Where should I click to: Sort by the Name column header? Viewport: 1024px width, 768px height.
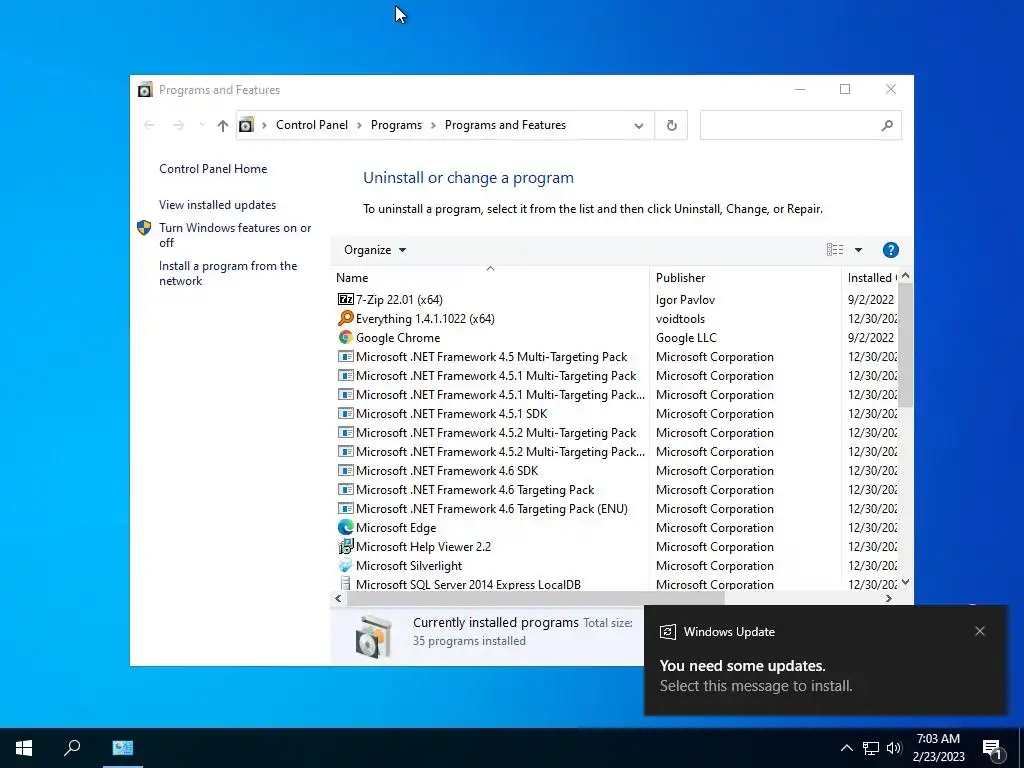pos(490,278)
